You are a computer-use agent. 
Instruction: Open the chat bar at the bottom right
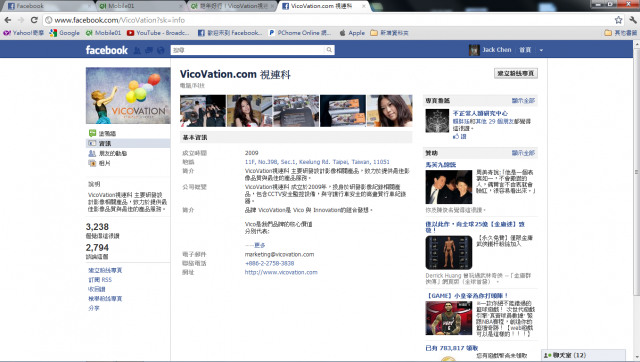(584, 355)
